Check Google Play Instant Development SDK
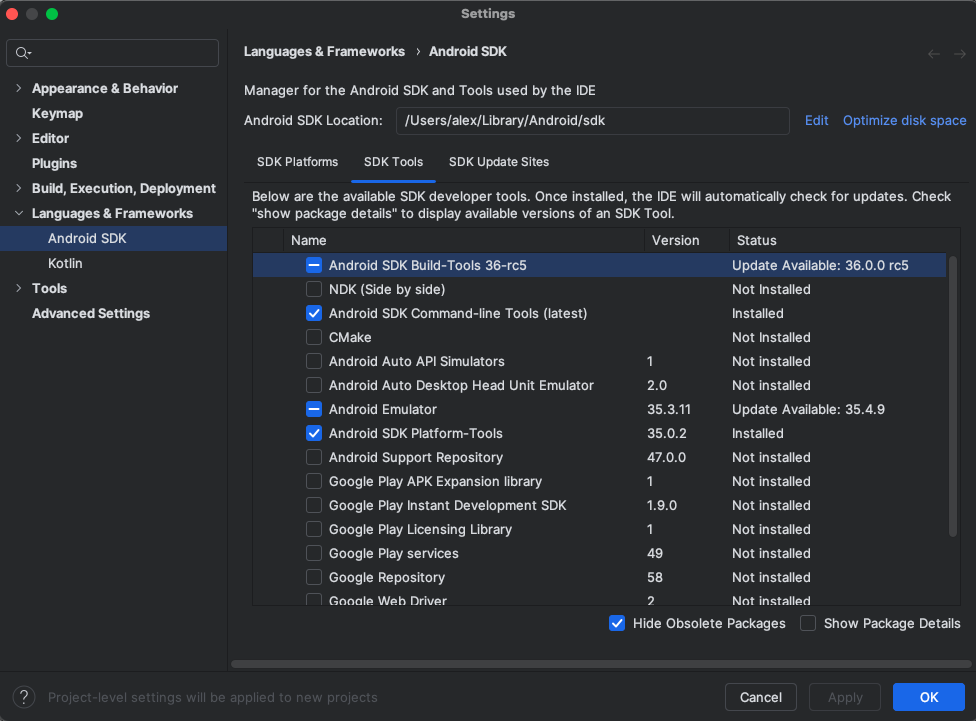Viewport: 976px width, 721px height. [x=314, y=505]
